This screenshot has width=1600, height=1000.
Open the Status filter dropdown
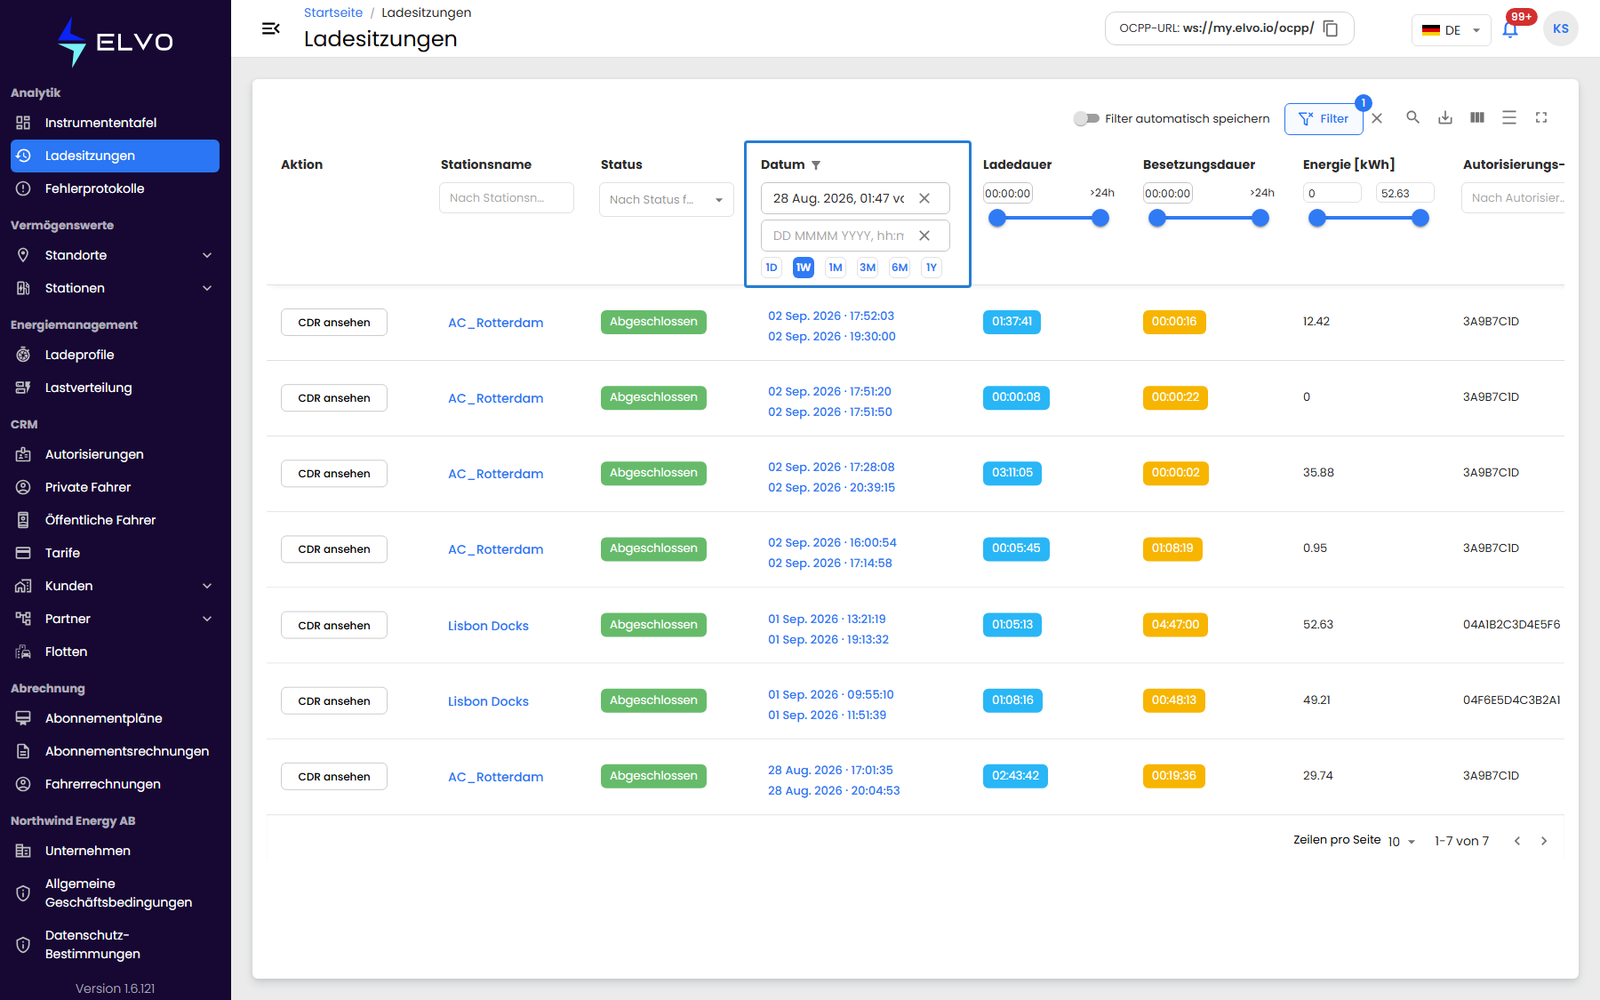coord(666,199)
